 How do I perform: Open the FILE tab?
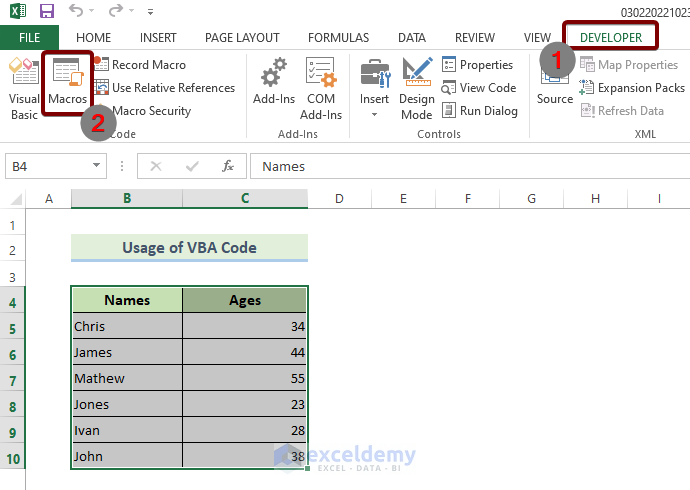tap(30, 38)
